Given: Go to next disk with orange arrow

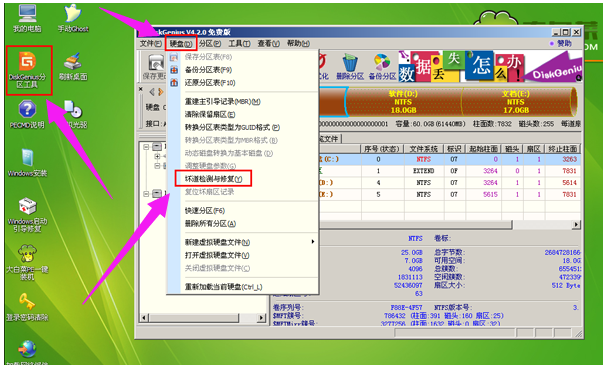Looking at the screenshot, I should [161, 92].
